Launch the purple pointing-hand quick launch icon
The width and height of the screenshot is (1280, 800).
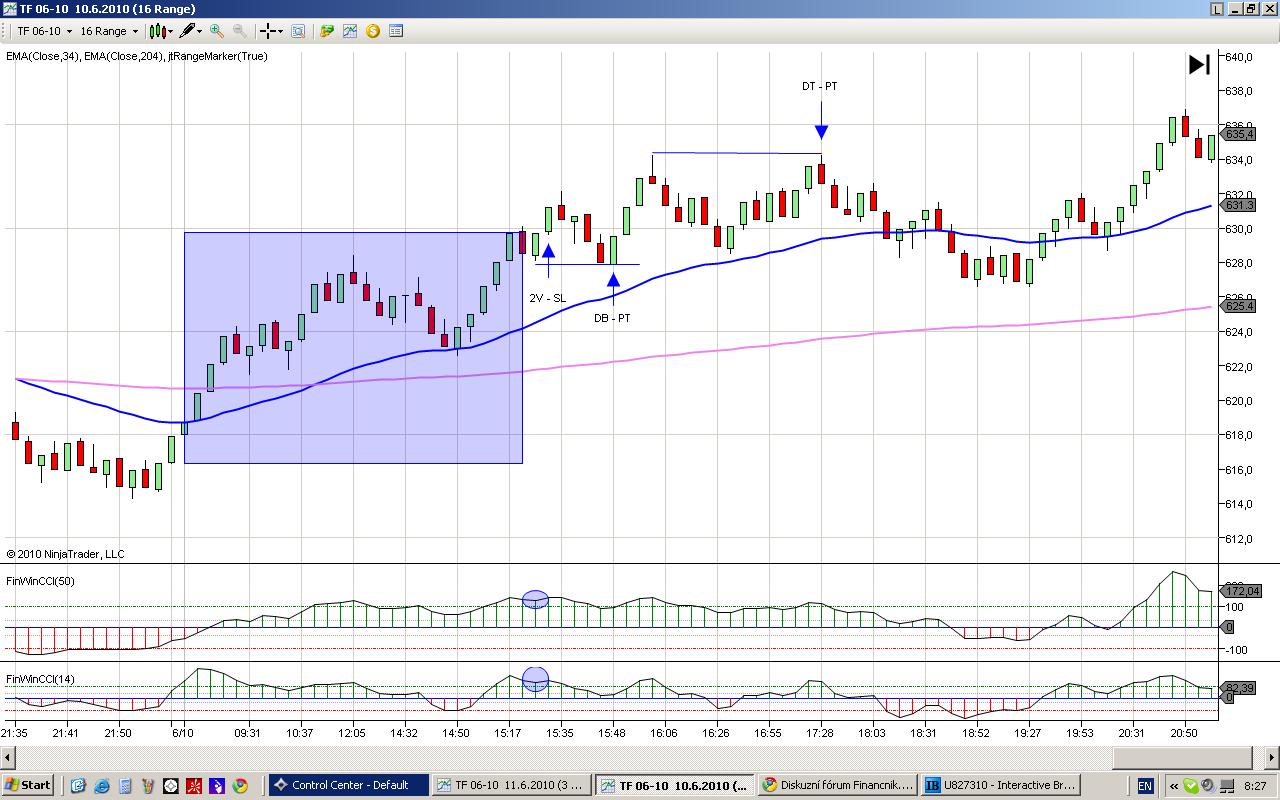217,786
